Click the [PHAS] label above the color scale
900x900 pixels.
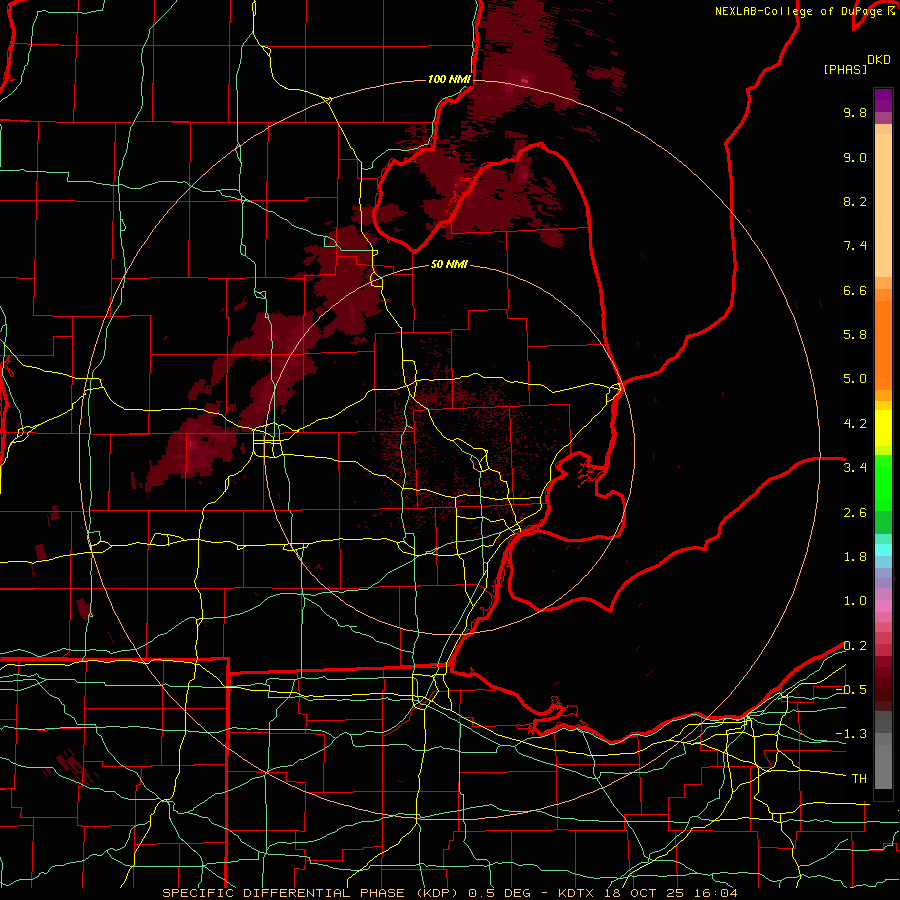[x=845, y=69]
